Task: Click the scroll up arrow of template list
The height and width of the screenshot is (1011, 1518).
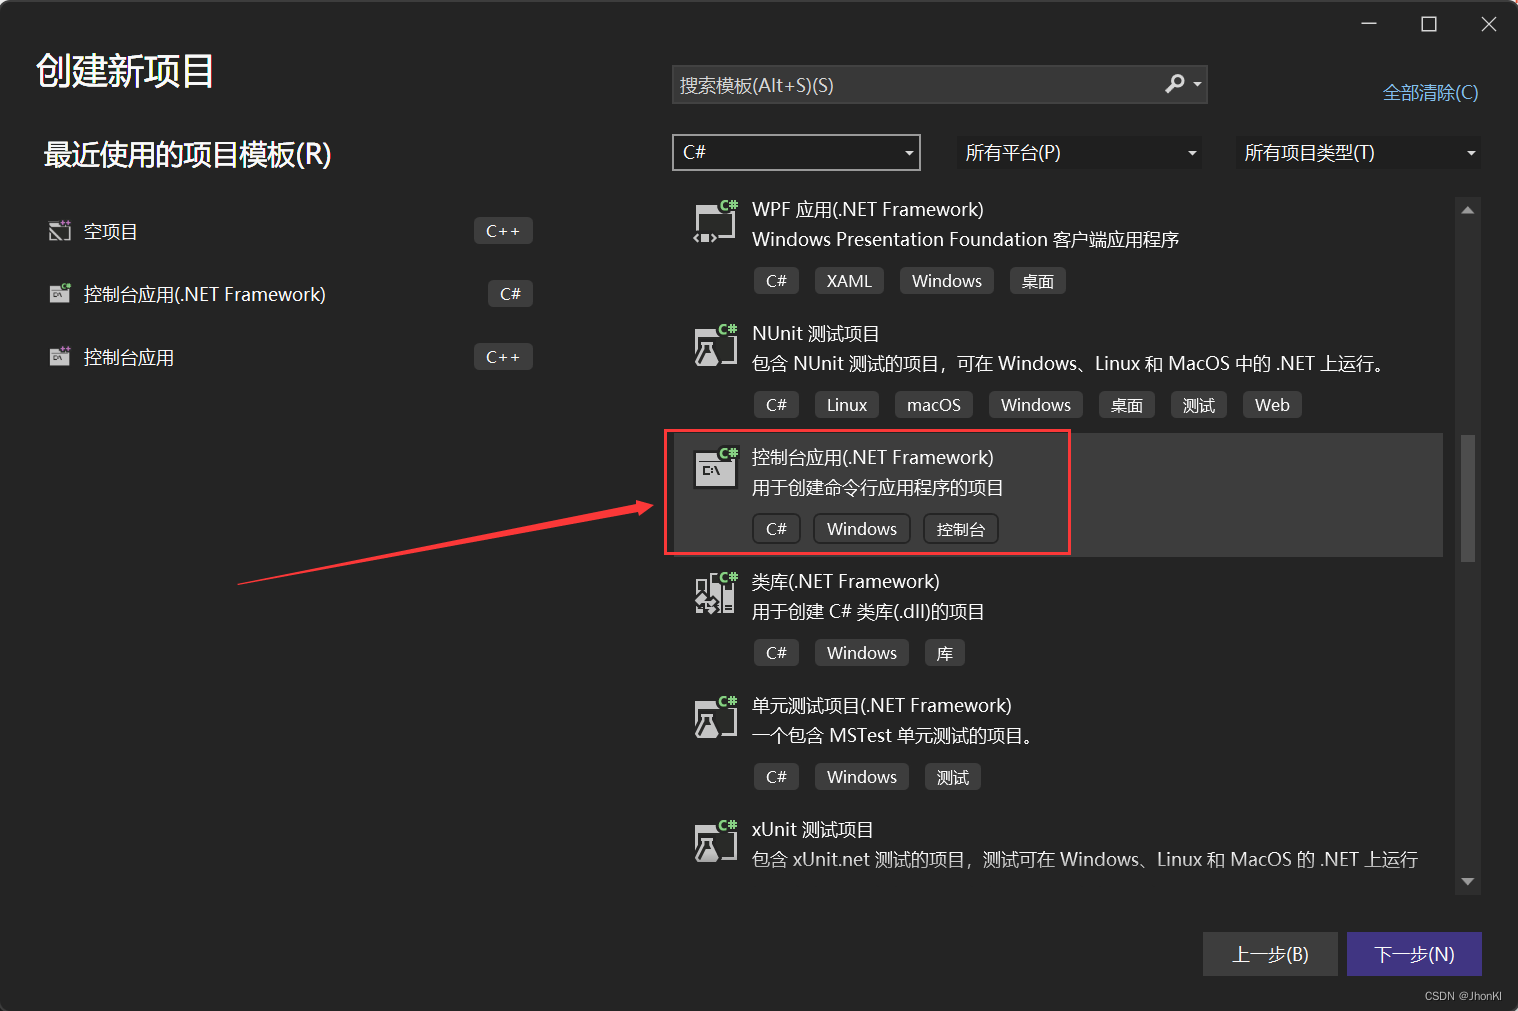Action: point(1468,210)
